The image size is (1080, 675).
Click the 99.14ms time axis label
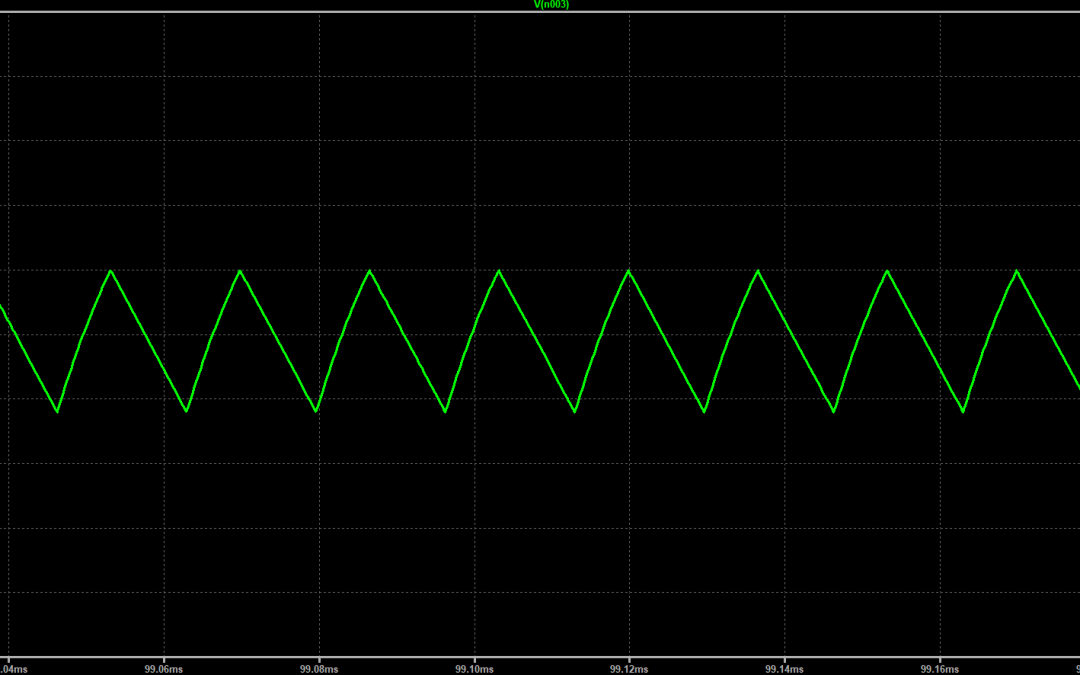point(784,666)
